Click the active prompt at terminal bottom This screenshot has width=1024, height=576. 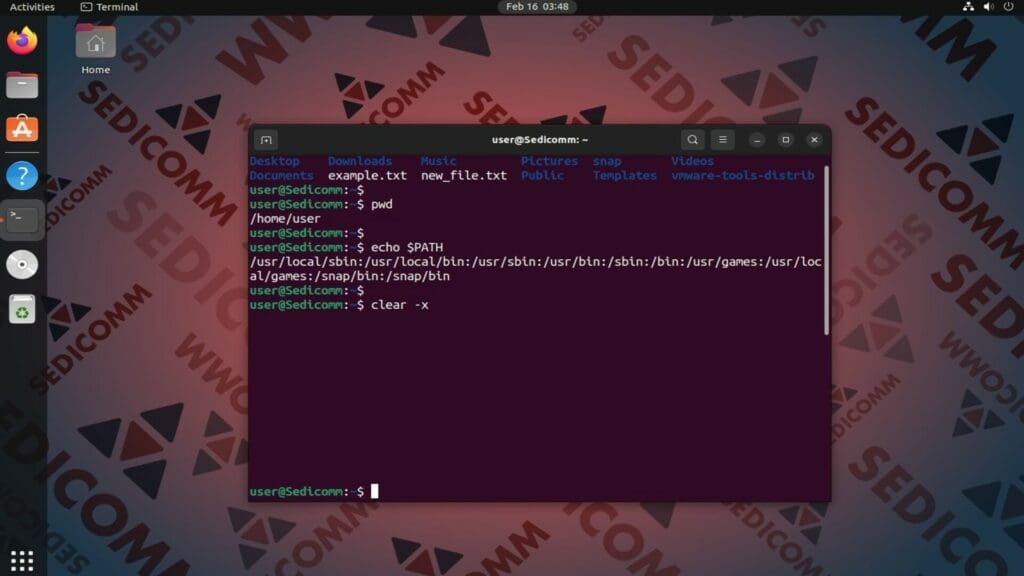(313, 491)
